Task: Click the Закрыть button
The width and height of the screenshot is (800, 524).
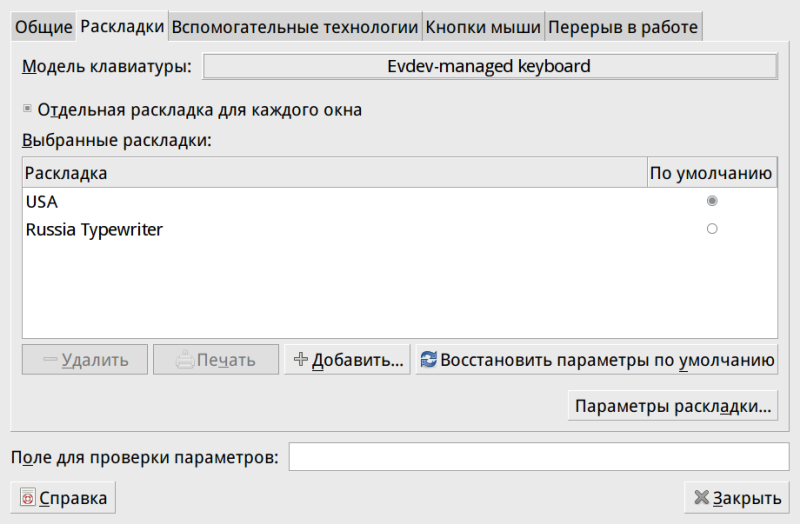Action: pos(737,497)
